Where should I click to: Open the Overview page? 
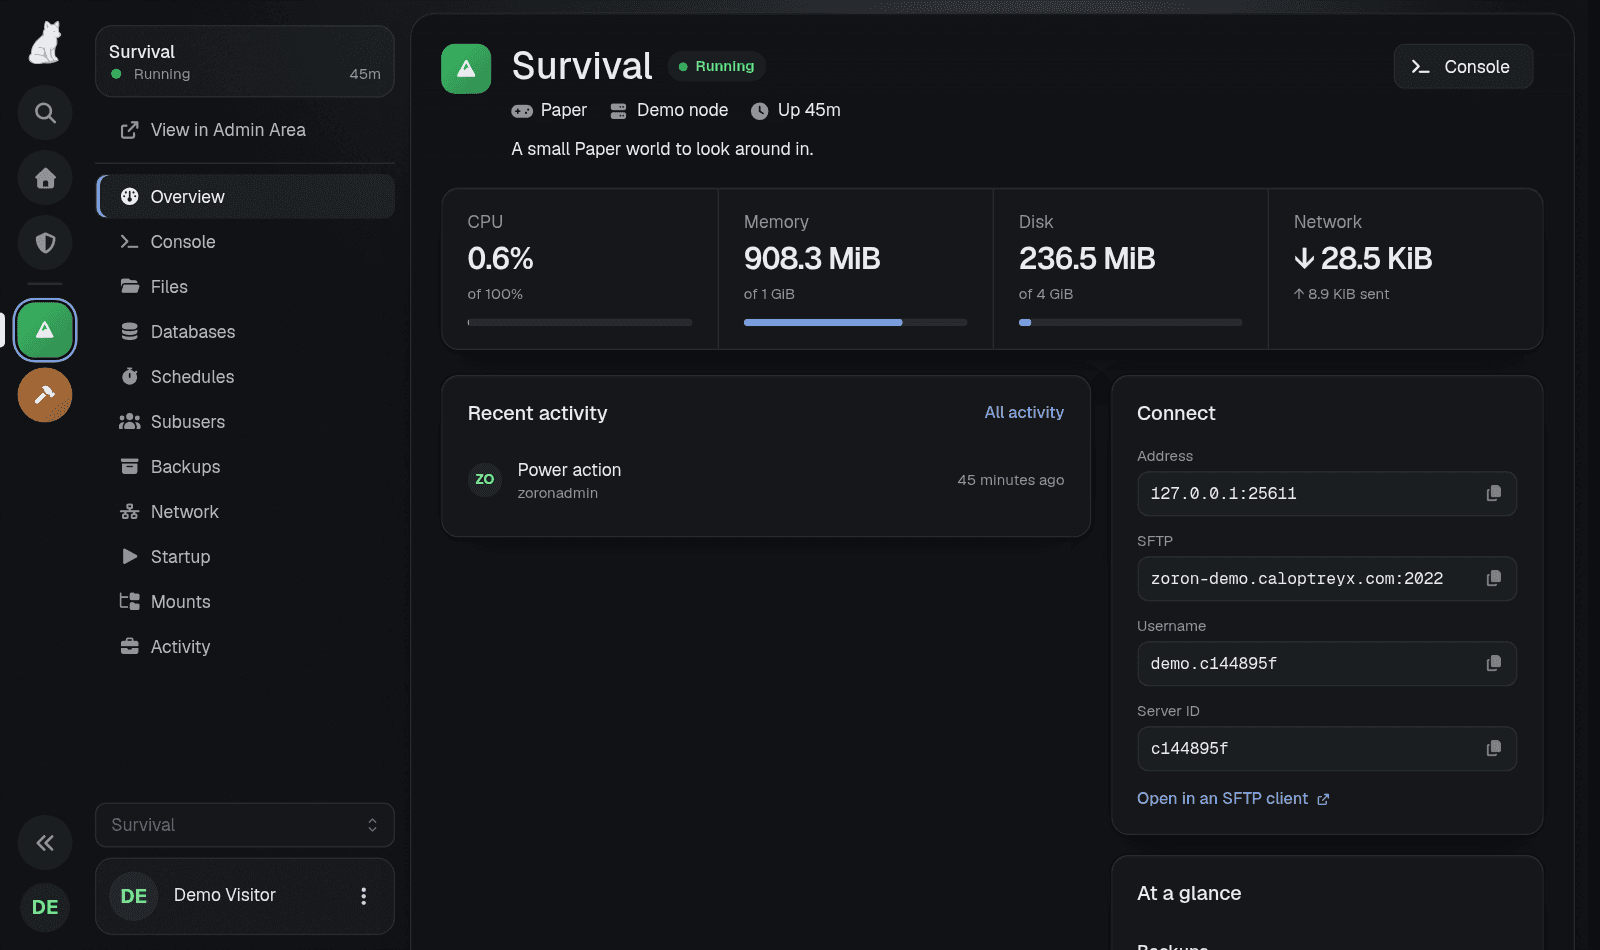tap(245, 197)
